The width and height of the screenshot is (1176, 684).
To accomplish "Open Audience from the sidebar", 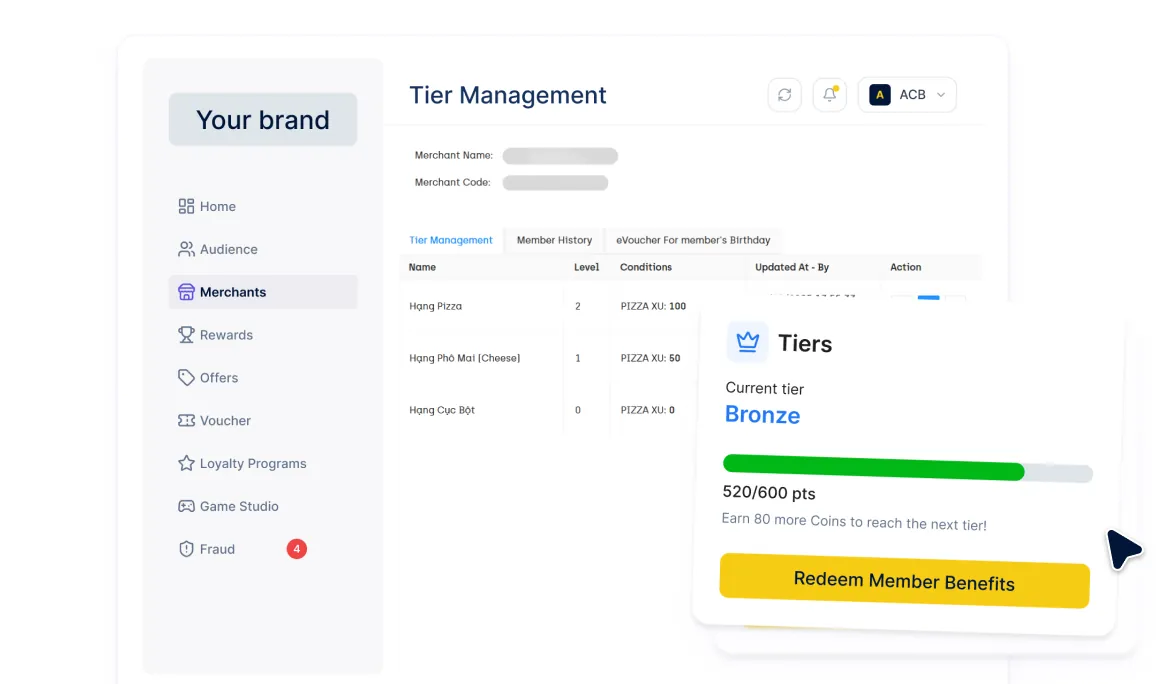I will point(262,249).
